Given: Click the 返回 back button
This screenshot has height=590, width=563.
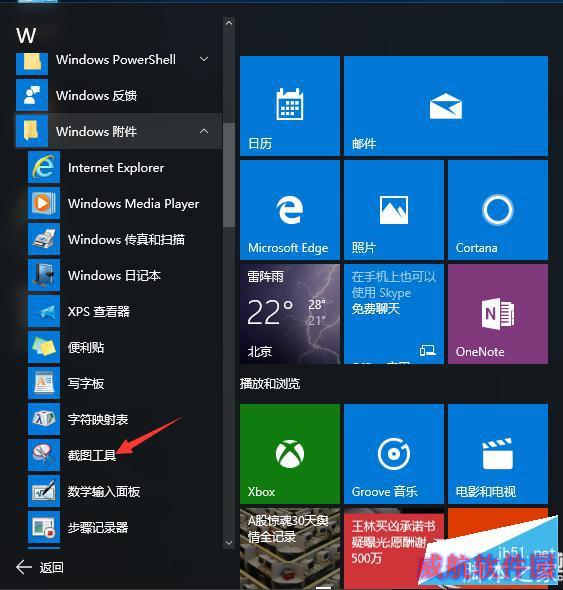Looking at the screenshot, I should tap(40, 567).
